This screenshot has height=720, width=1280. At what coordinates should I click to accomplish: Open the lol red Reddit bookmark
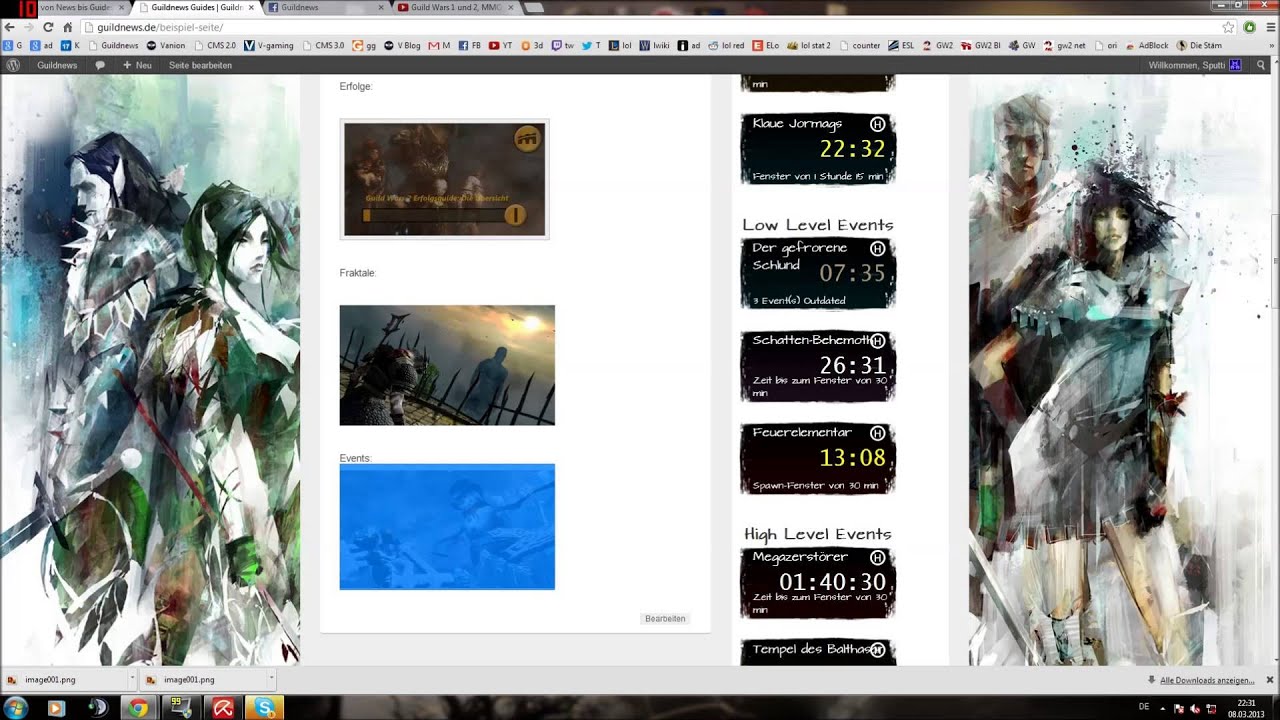point(726,45)
